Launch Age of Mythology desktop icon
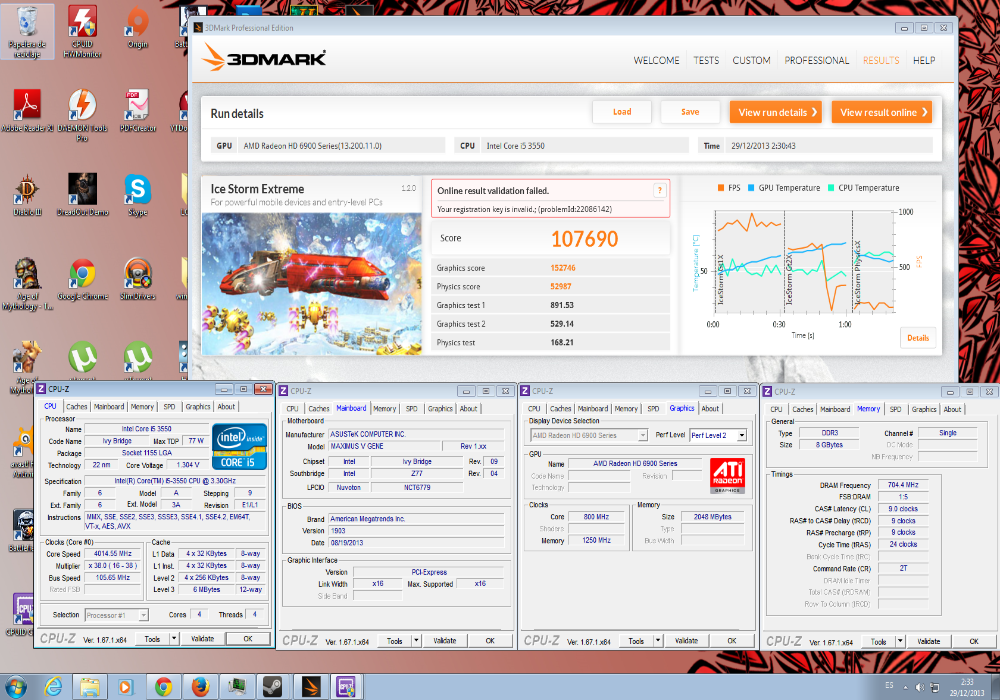Viewport: 1000px width, 700px height. pos(27,284)
